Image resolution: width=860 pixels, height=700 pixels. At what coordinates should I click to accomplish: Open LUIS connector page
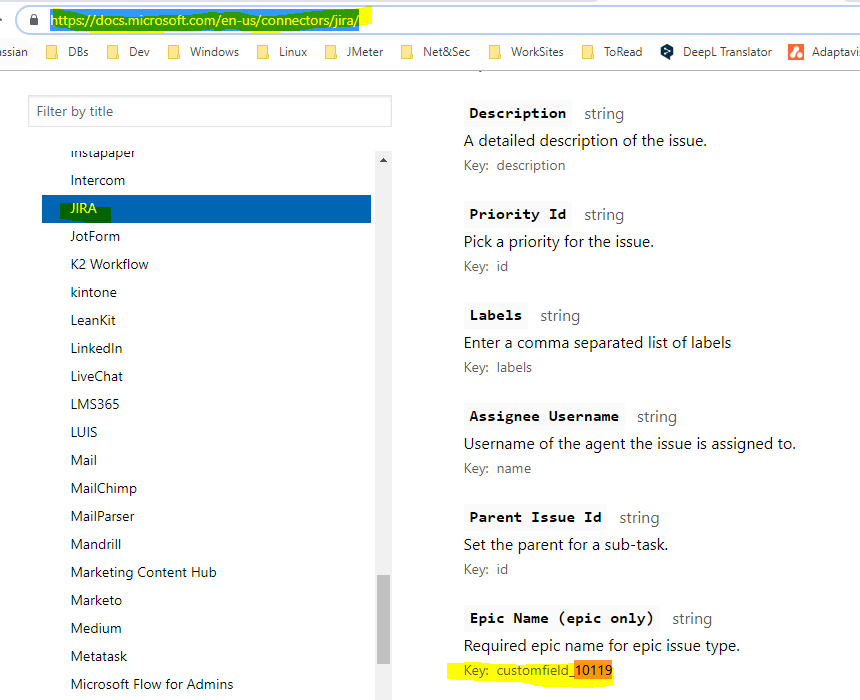[84, 432]
